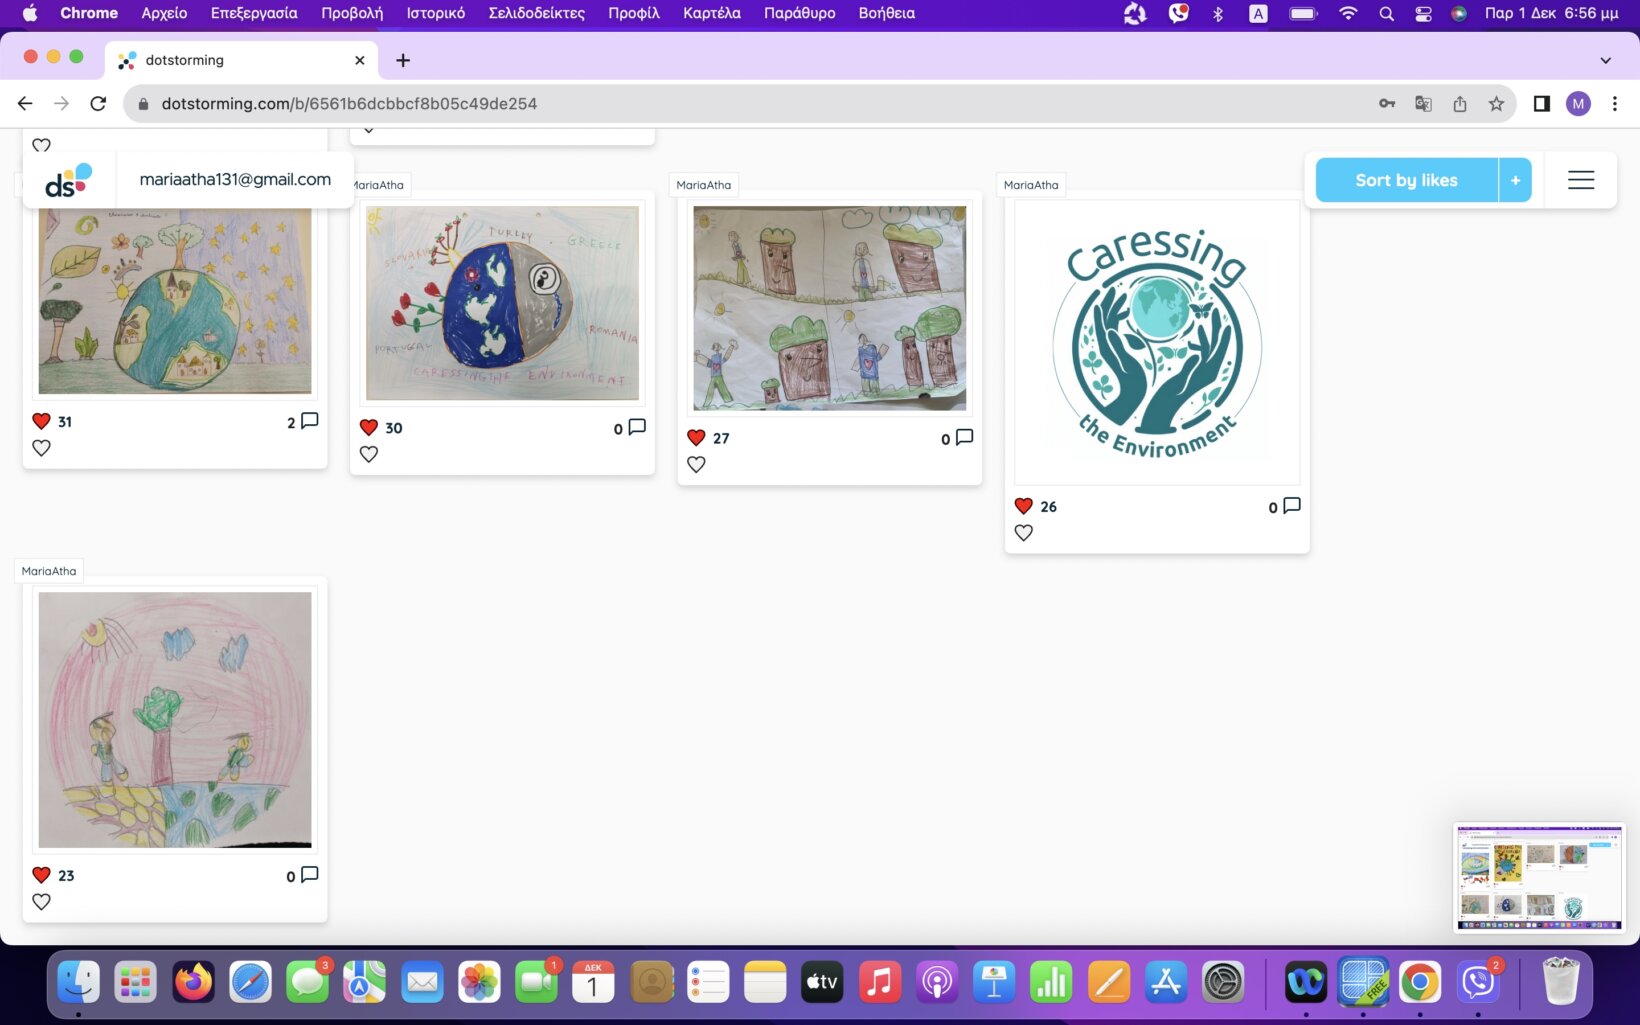Reload the dotstorming page
Screen dimensions: 1640x1025
98,104
